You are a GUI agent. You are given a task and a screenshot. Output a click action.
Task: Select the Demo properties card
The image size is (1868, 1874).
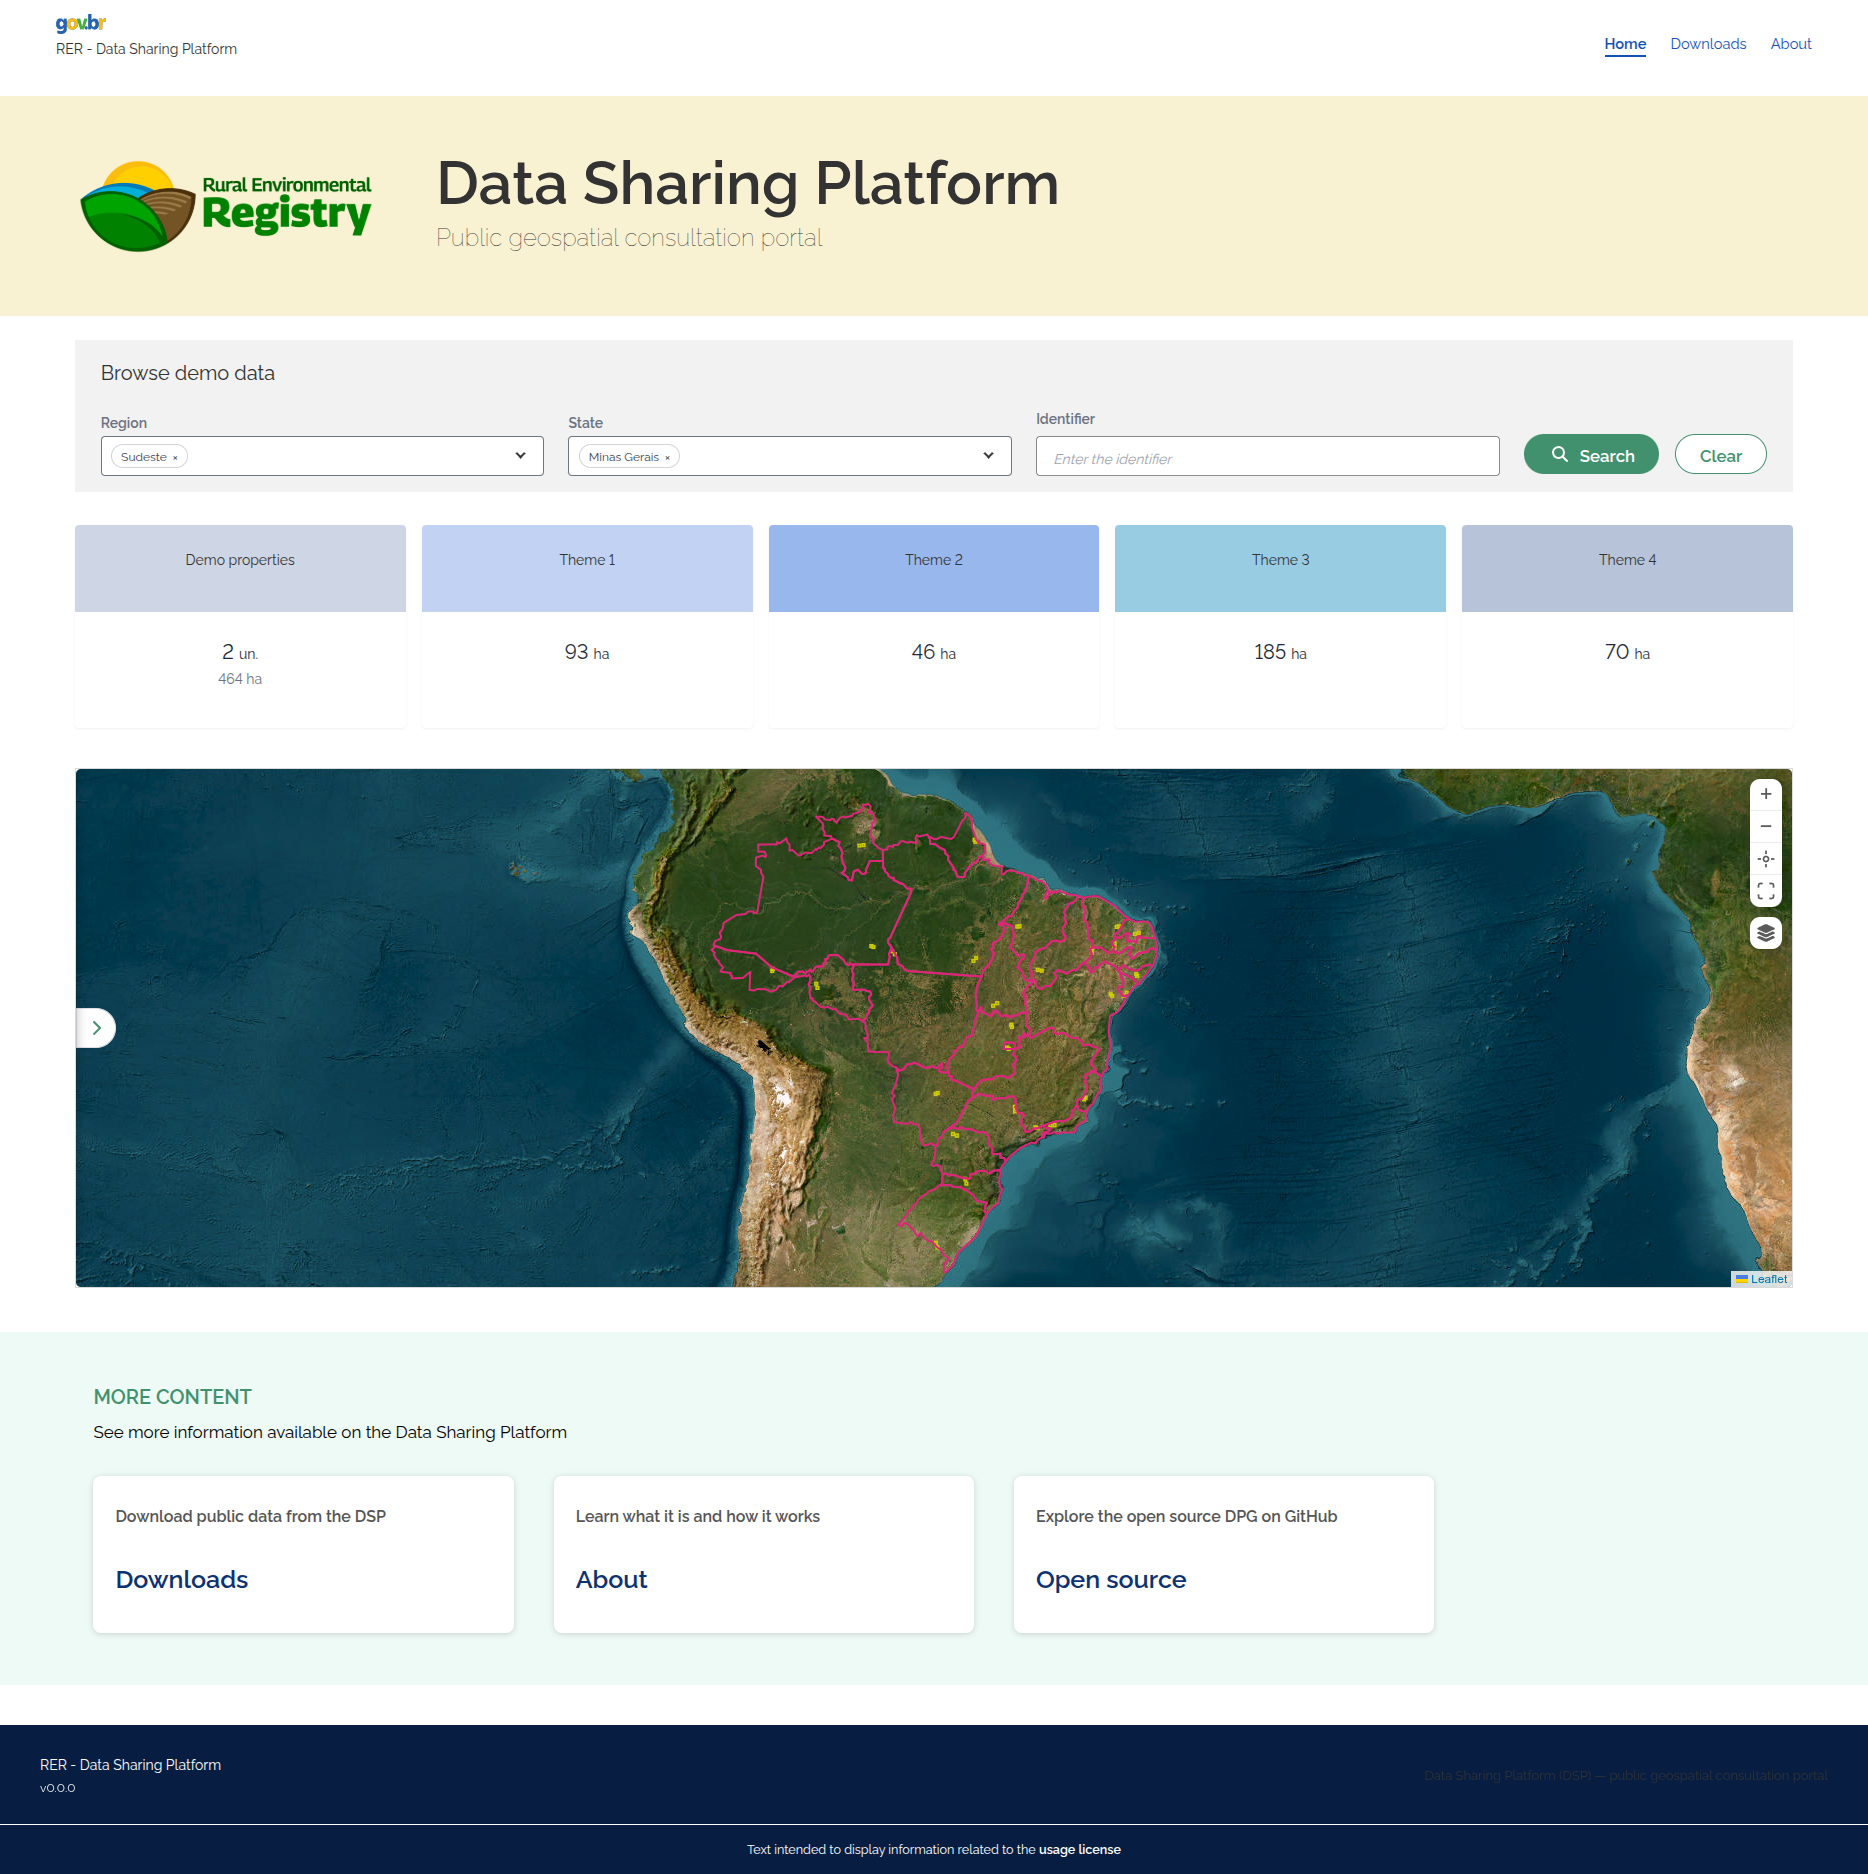coord(240,627)
